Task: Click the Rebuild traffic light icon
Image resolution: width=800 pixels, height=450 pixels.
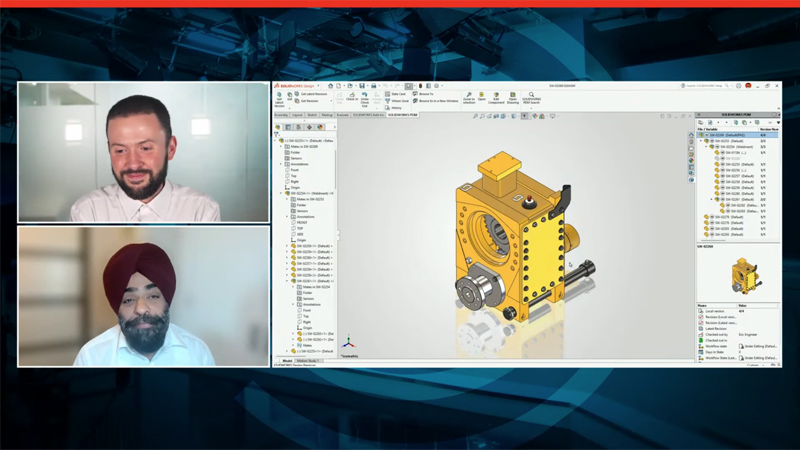Action: (x=420, y=86)
